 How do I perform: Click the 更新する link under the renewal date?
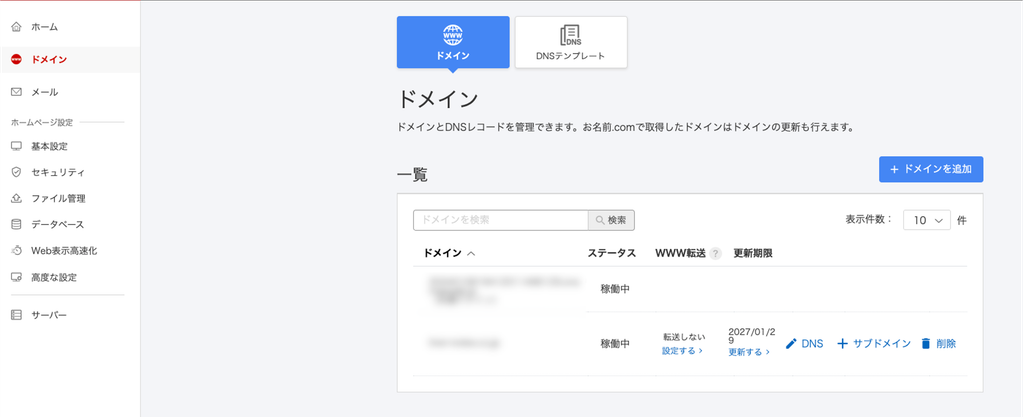(748, 352)
